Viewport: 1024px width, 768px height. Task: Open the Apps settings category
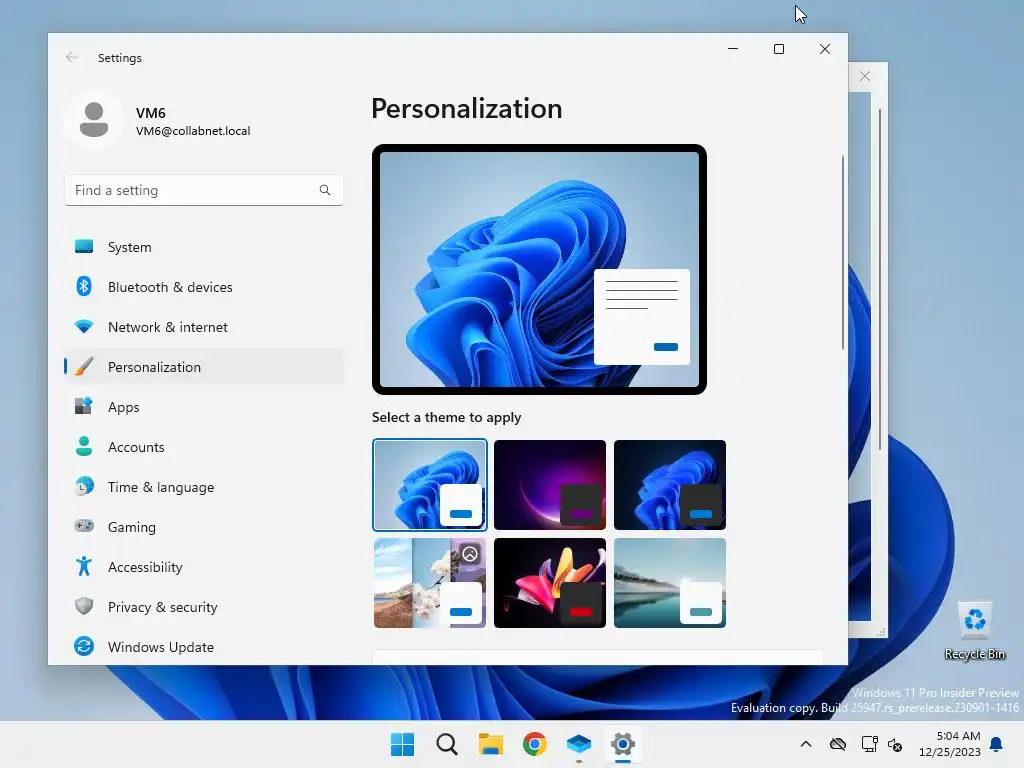pyautogui.click(x=204, y=407)
